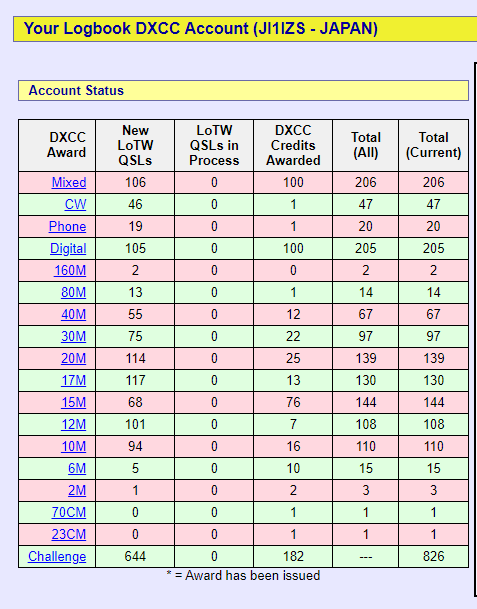The height and width of the screenshot is (609, 477).
Task: Open the Mixed DXCC award link
Action: (x=69, y=183)
